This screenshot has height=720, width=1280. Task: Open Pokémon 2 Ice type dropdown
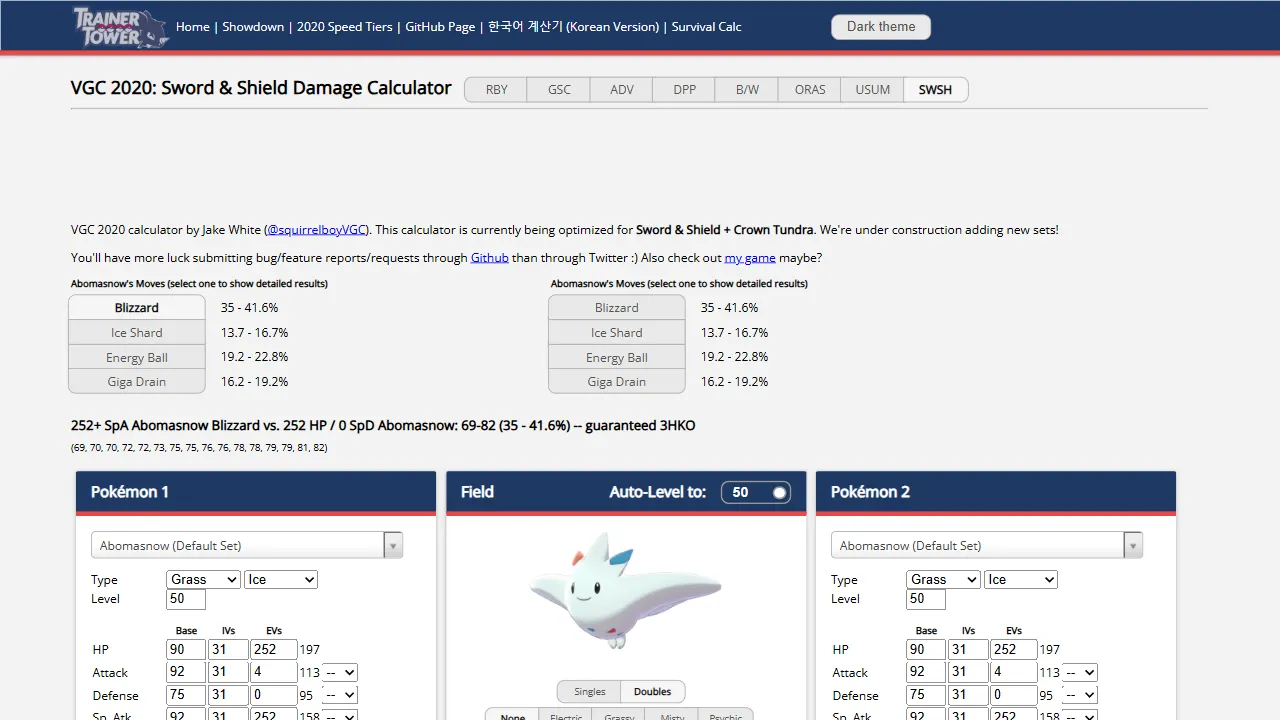[x=1021, y=580]
